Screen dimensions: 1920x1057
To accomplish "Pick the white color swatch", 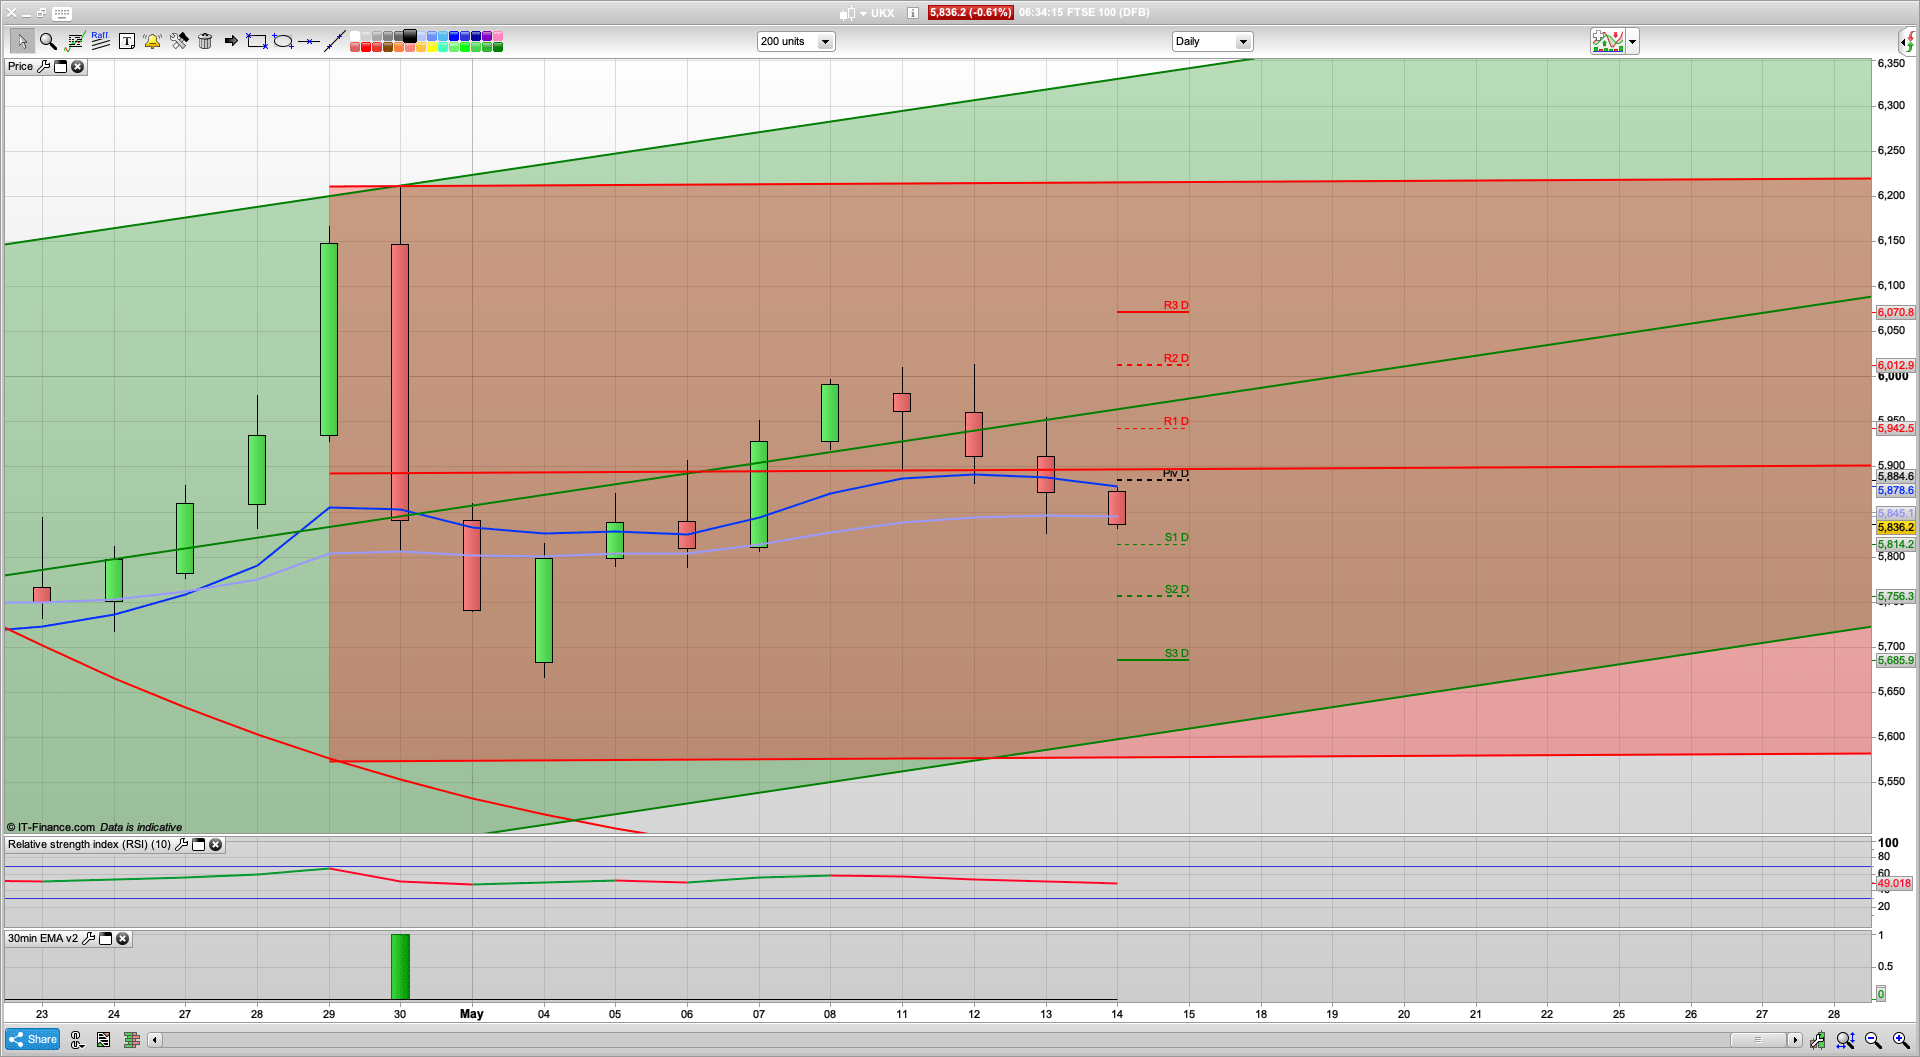I will coord(355,36).
